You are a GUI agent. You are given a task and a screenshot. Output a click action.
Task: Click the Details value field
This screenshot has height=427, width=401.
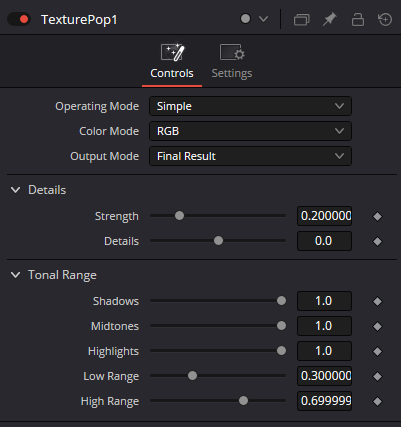324,241
